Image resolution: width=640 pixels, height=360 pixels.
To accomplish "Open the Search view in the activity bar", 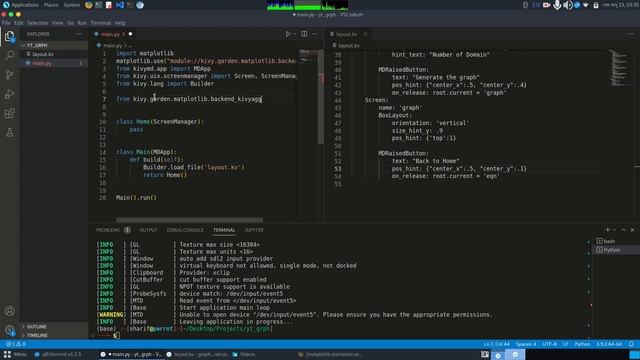I will pyautogui.click(x=9, y=56).
